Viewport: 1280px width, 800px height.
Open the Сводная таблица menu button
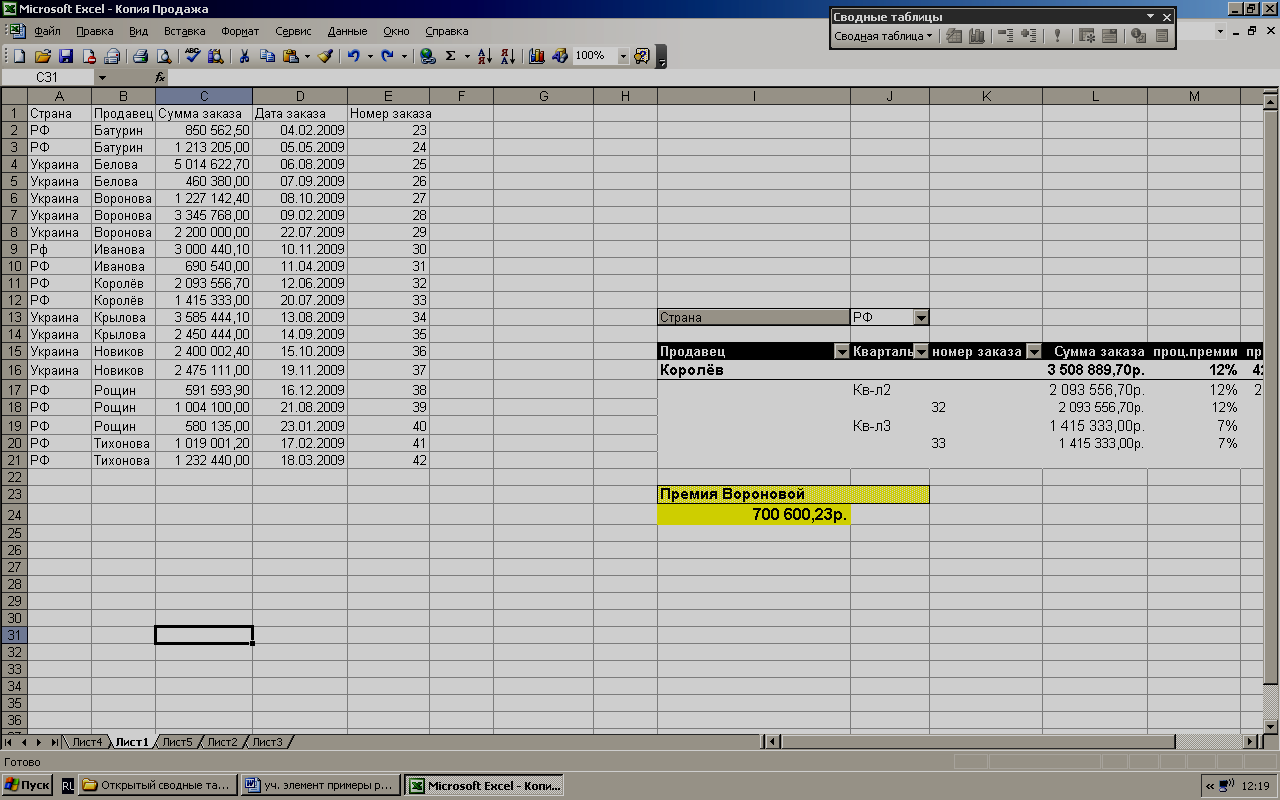(x=883, y=36)
